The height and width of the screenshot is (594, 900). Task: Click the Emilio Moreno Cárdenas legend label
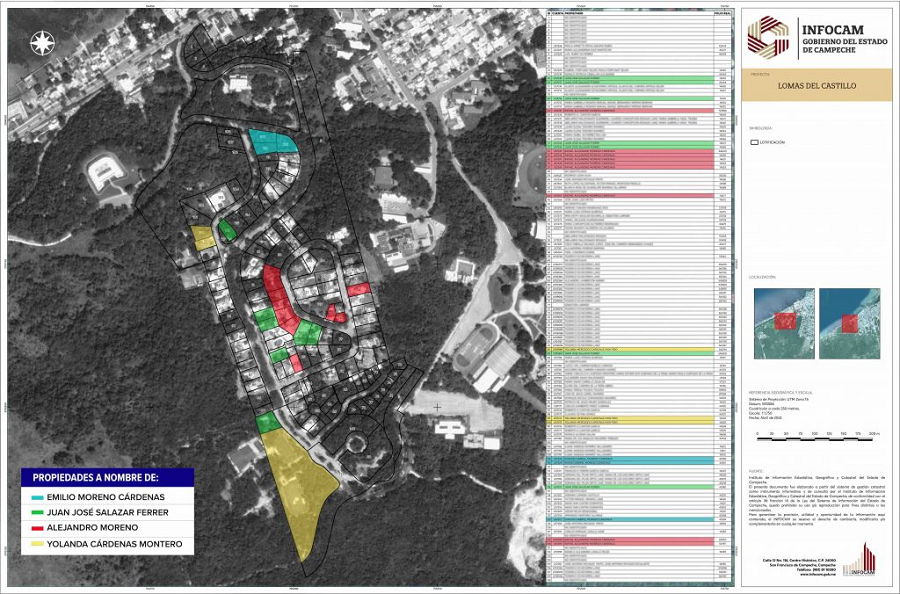(x=105, y=496)
